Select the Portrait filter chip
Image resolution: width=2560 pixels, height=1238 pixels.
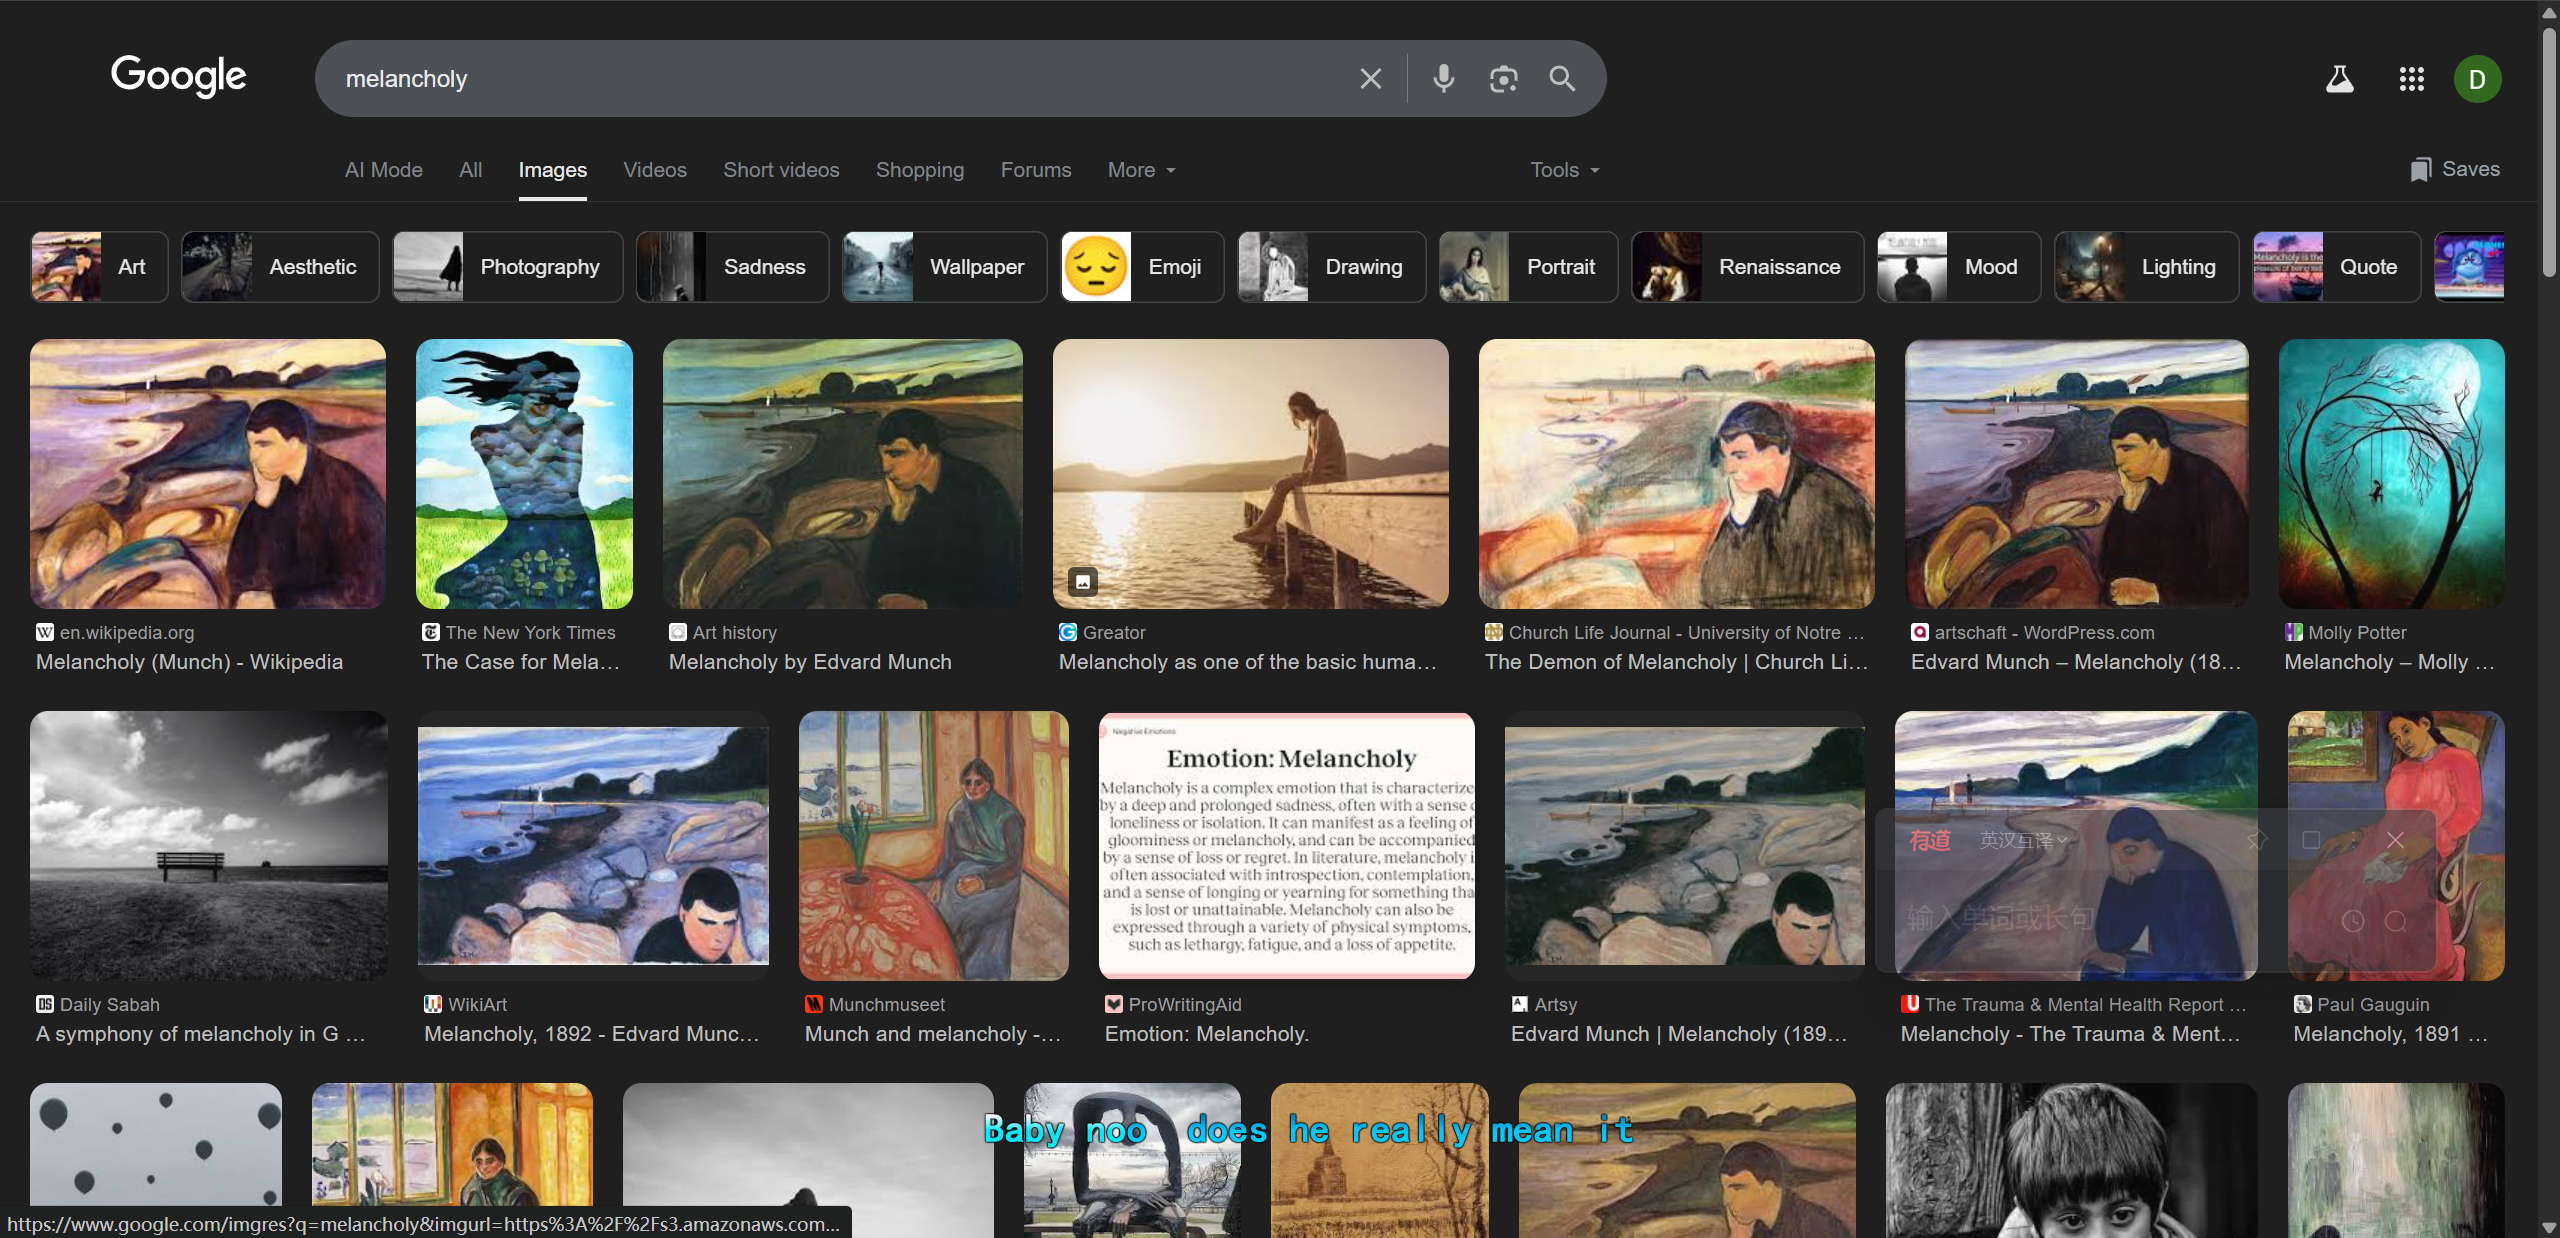point(1528,267)
